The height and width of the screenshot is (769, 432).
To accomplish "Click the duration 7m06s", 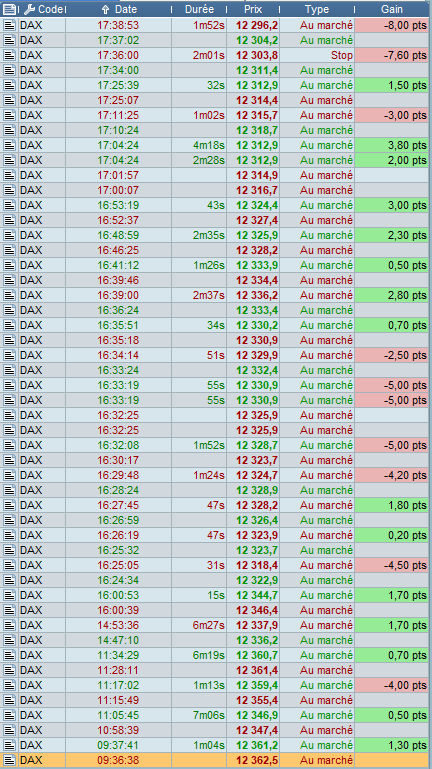I will coord(209,716).
